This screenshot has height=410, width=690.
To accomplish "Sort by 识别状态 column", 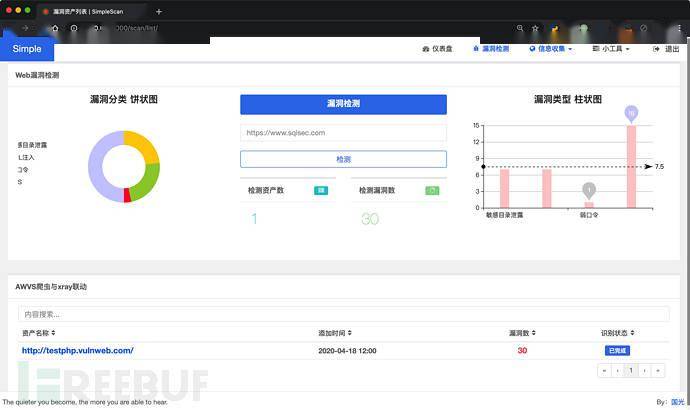I will click(618, 333).
